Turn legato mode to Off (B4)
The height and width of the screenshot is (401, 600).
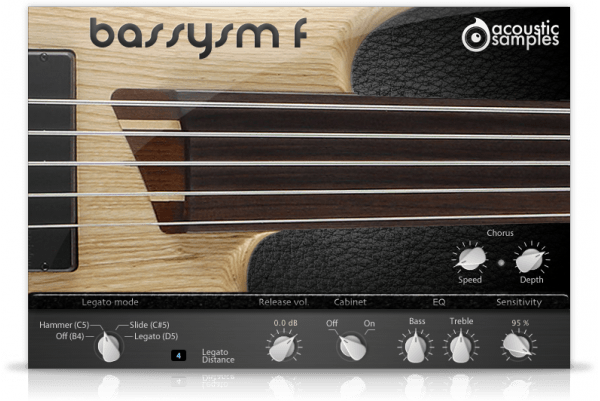[68, 337]
